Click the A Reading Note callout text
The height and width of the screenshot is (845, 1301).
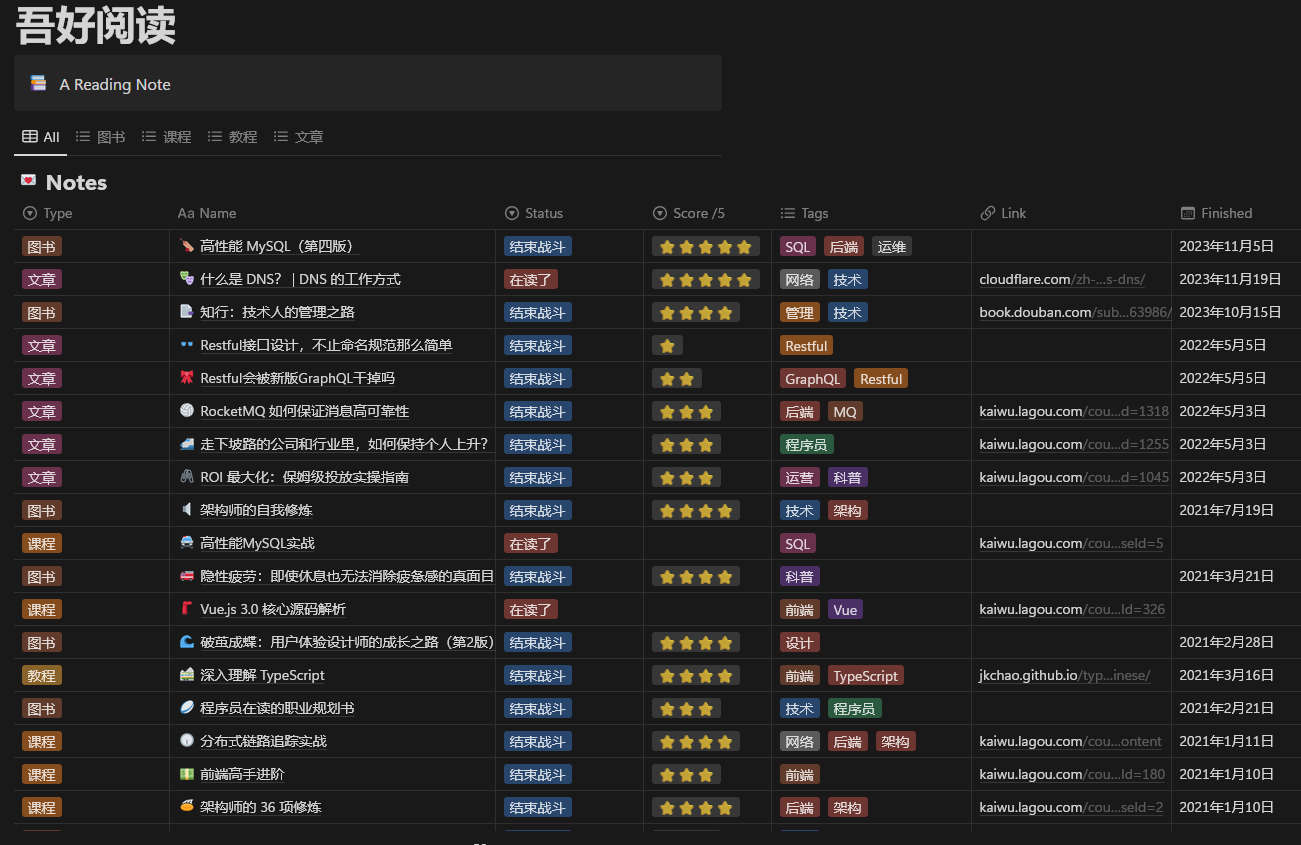[115, 84]
